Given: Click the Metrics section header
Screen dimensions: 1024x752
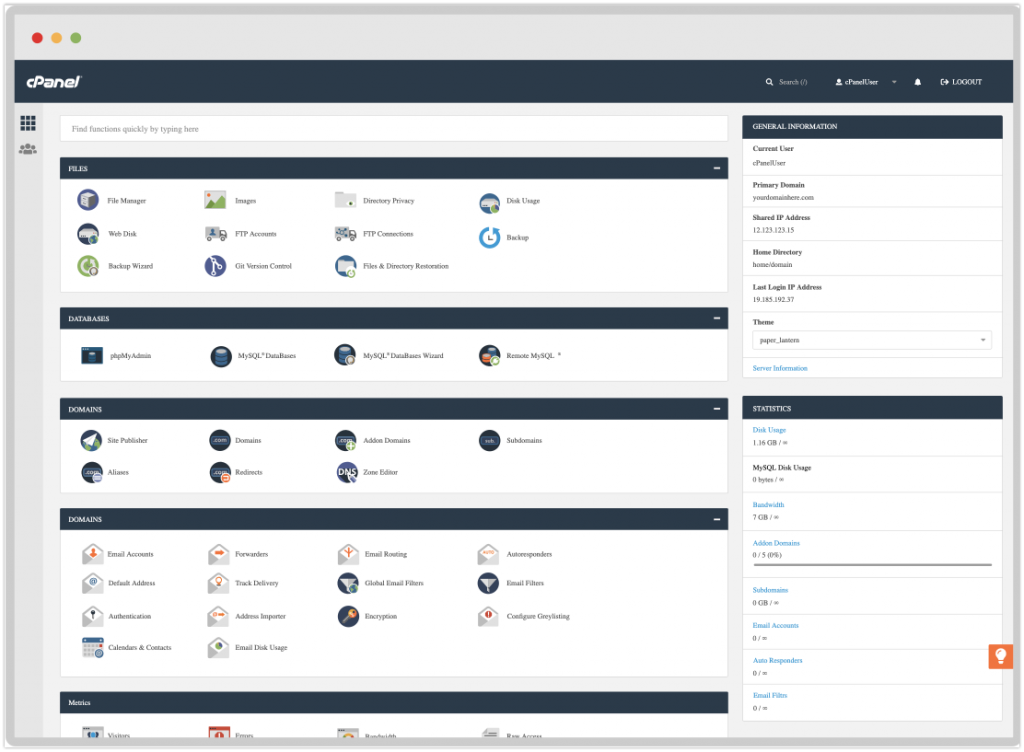Looking at the screenshot, I should click(x=394, y=702).
